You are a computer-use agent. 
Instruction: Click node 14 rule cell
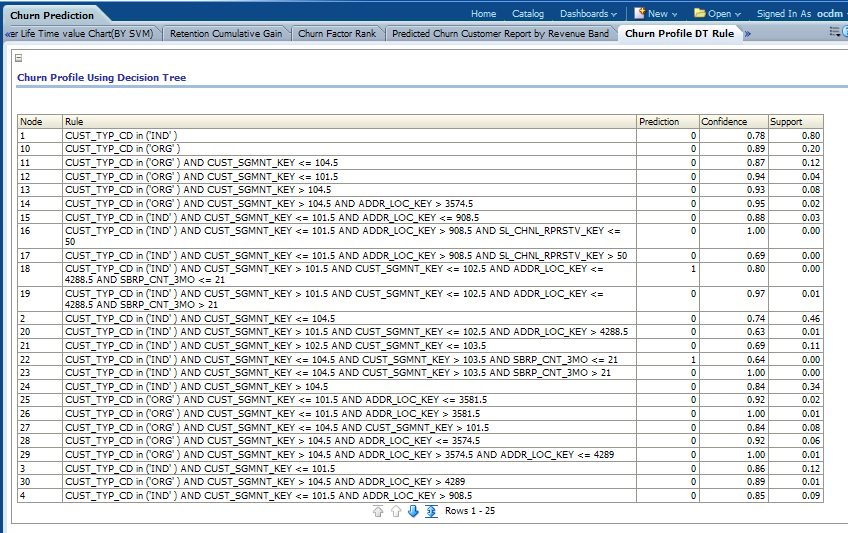349,204
